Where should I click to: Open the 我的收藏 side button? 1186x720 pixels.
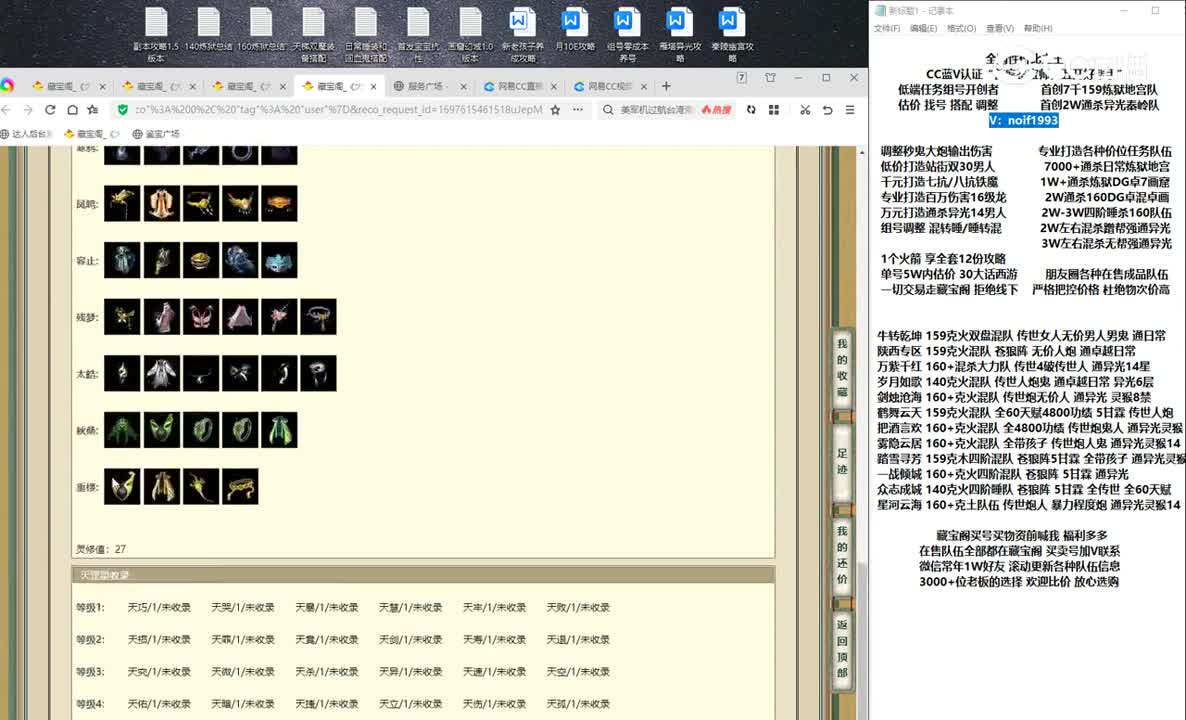point(842,368)
